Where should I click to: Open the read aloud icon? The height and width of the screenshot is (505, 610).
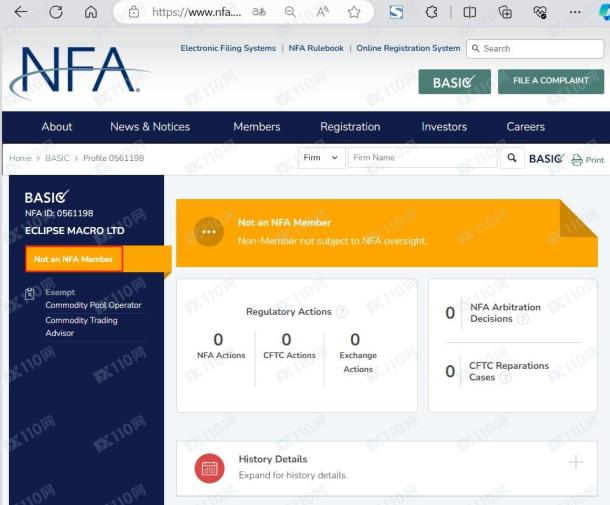(x=323, y=12)
